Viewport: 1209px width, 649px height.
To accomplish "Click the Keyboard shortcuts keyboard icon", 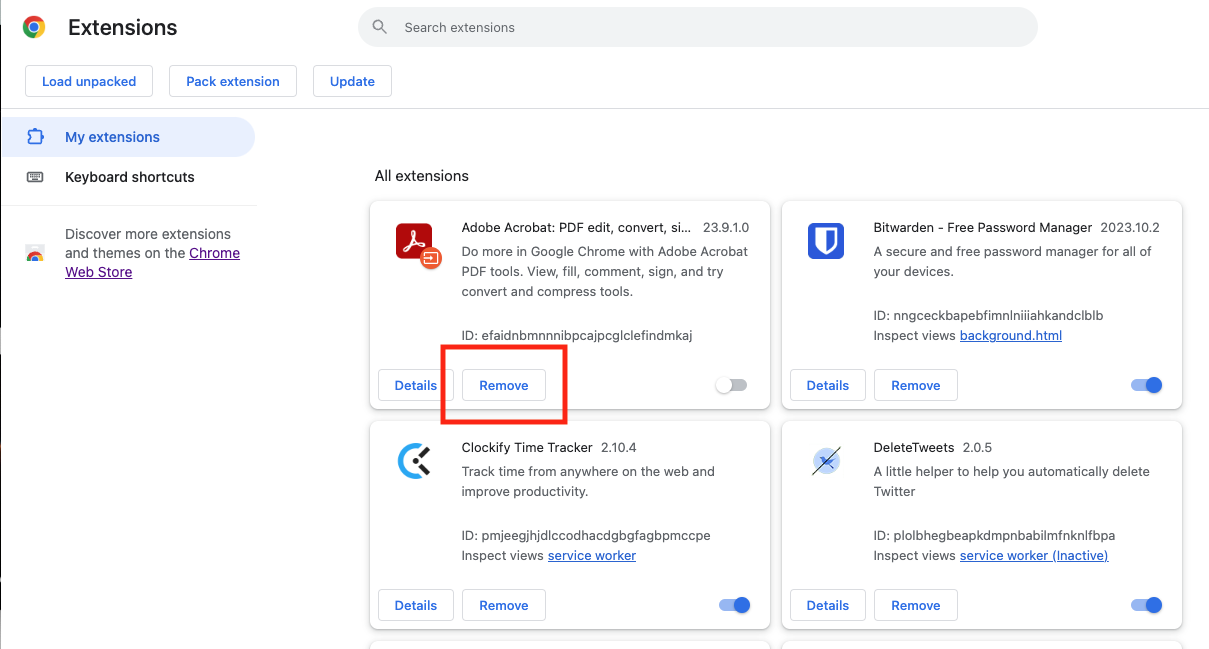I will [x=35, y=177].
